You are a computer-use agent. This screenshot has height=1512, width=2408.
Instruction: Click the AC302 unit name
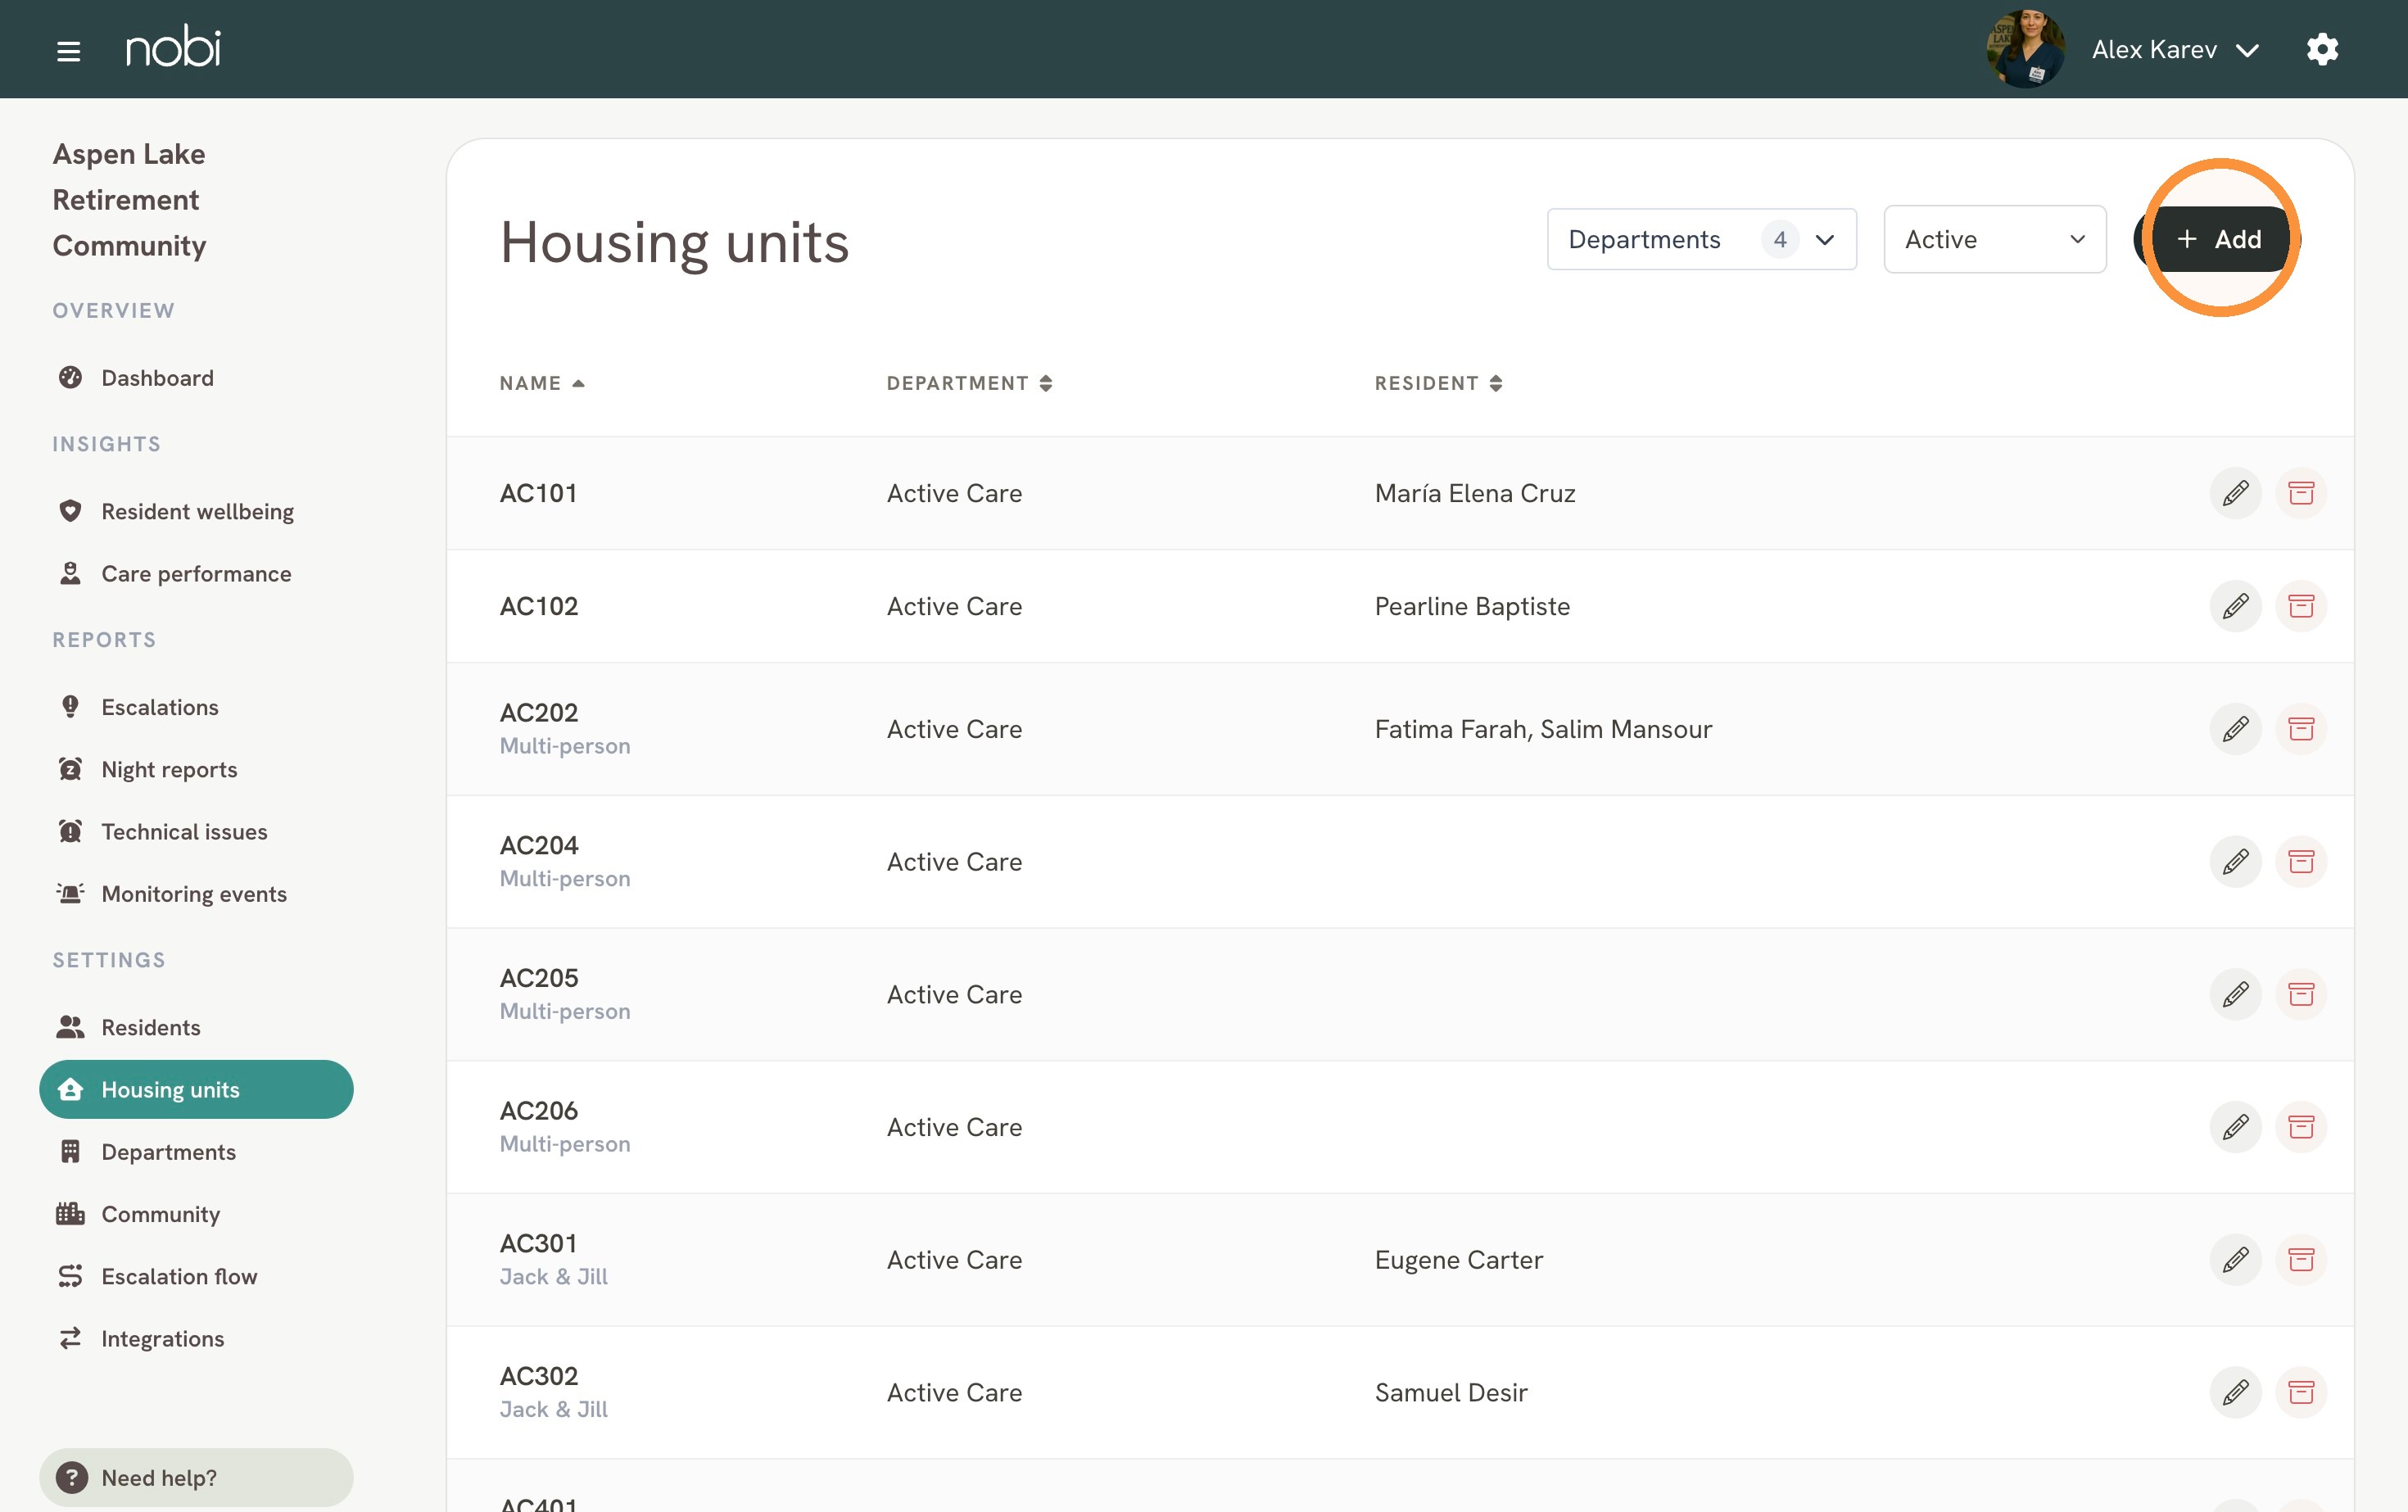tap(539, 1376)
